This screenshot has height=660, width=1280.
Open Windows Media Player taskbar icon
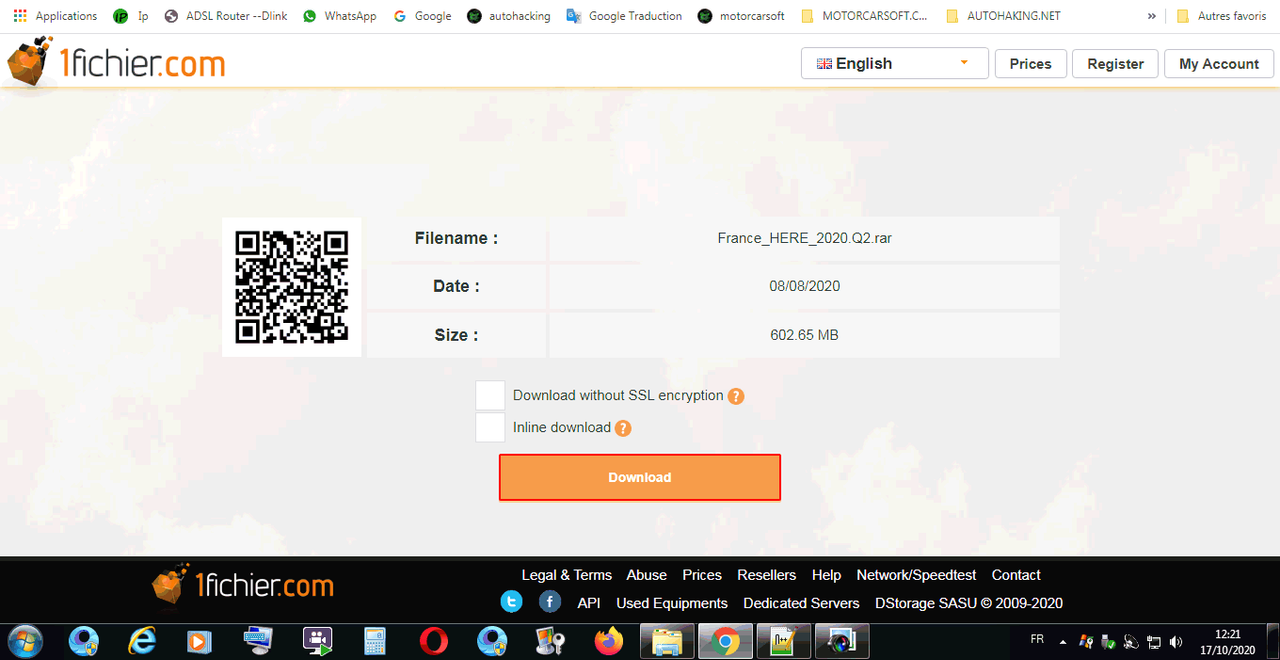[200, 641]
